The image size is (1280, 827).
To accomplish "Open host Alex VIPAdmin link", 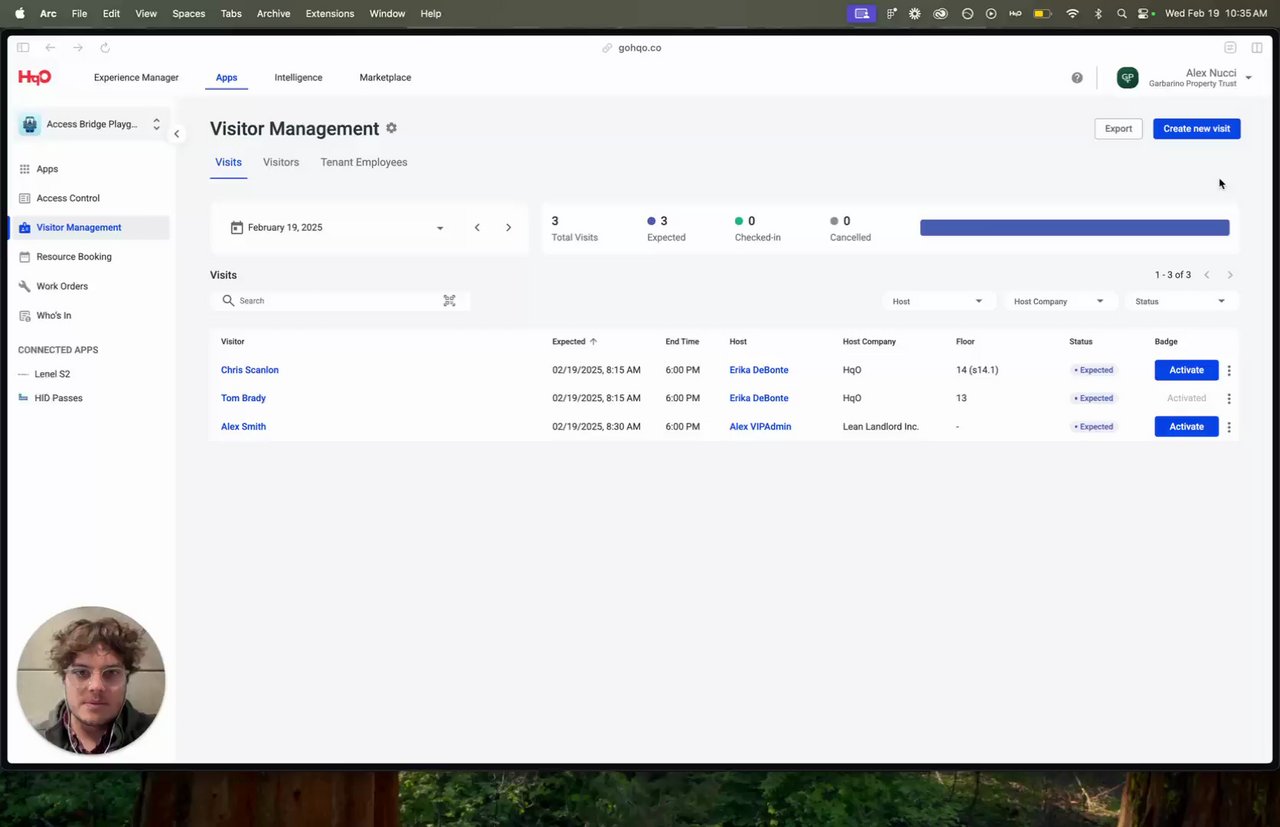I will (760, 427).
